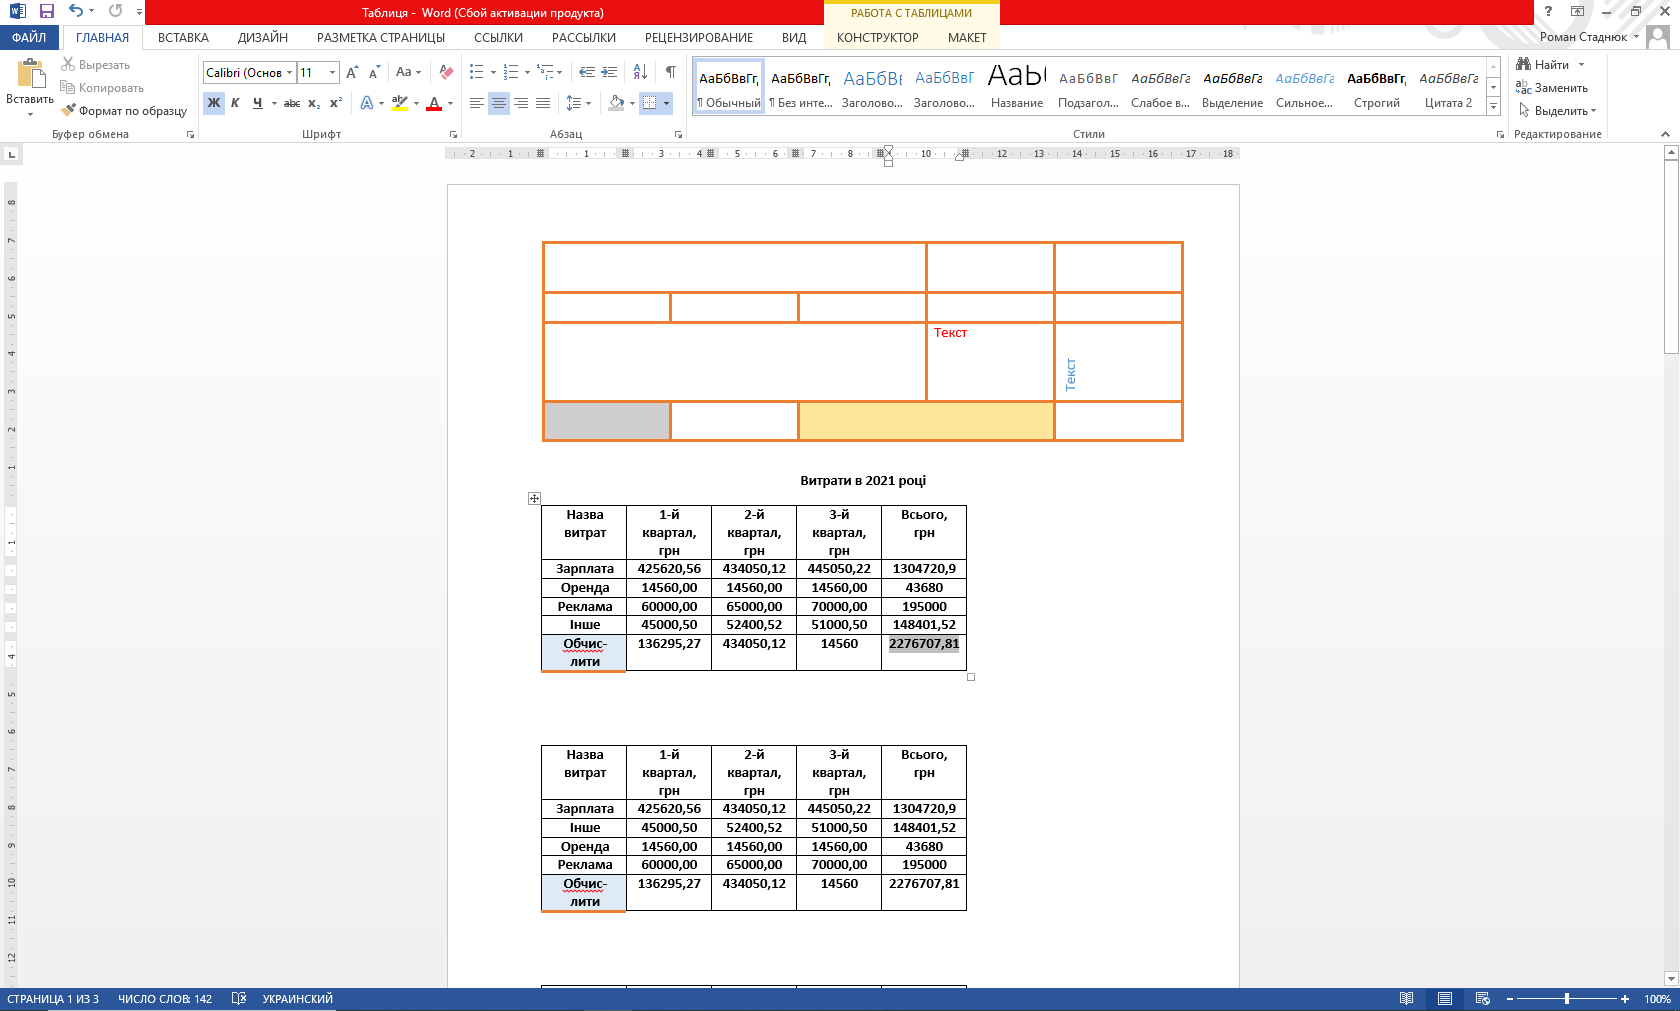The image size is (1680, 1011).
Task: Click the decrease indent icon
Action: 586,72
